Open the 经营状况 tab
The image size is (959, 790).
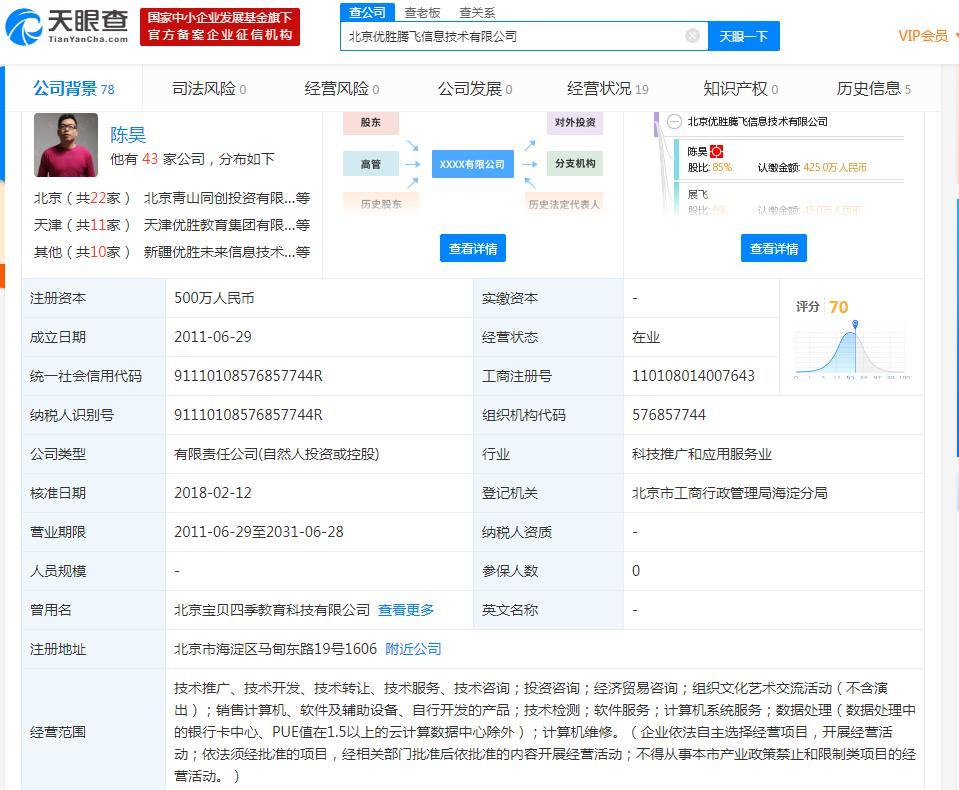tap(607, 89)
